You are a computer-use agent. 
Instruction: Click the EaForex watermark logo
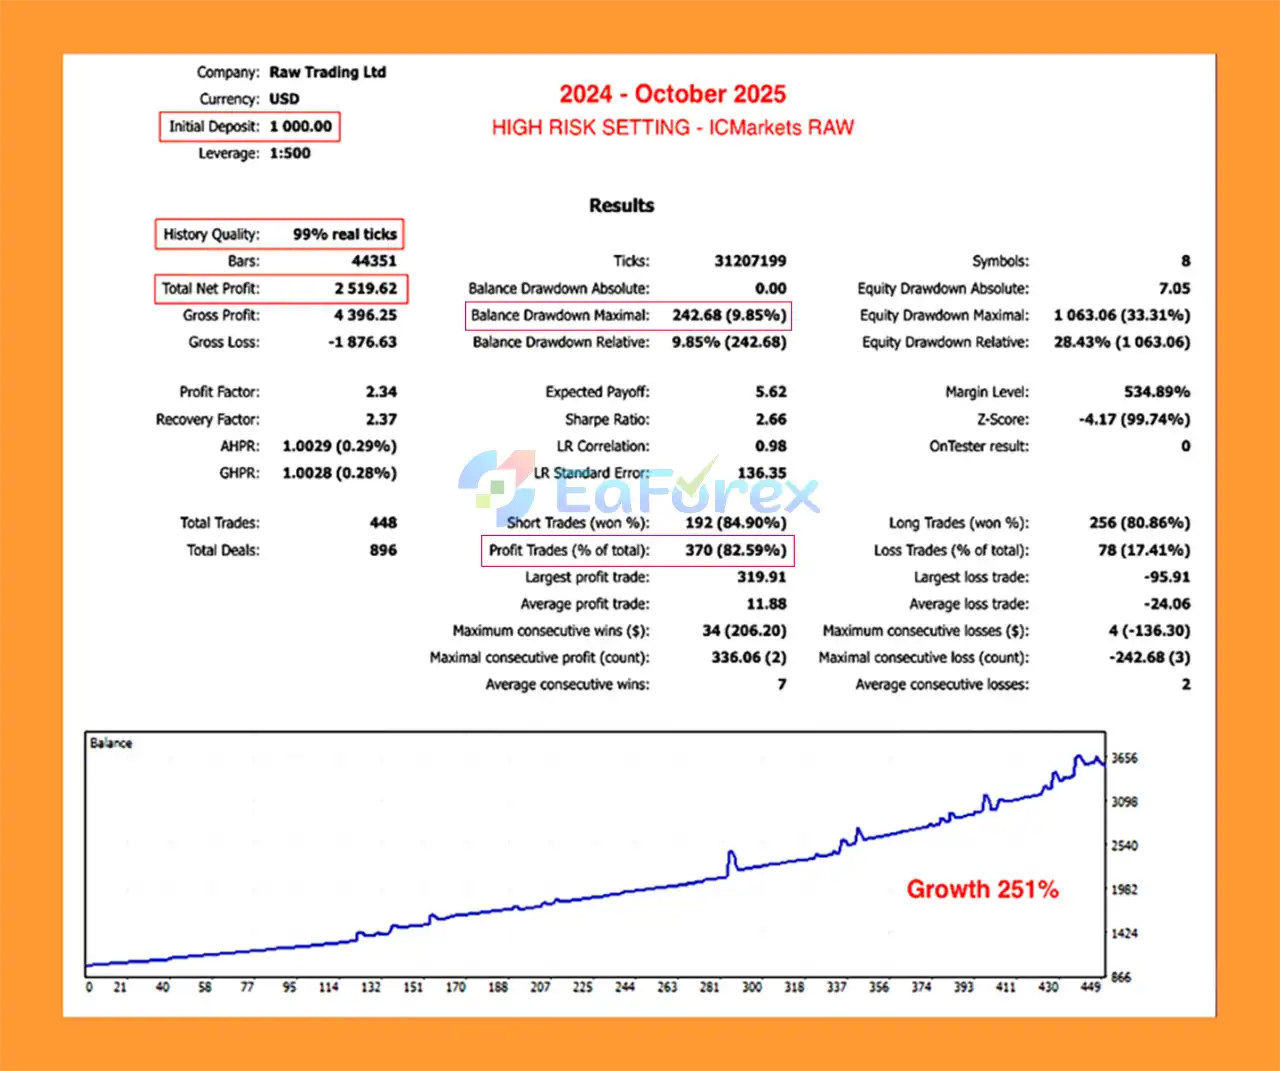click(x=638, y=488)
